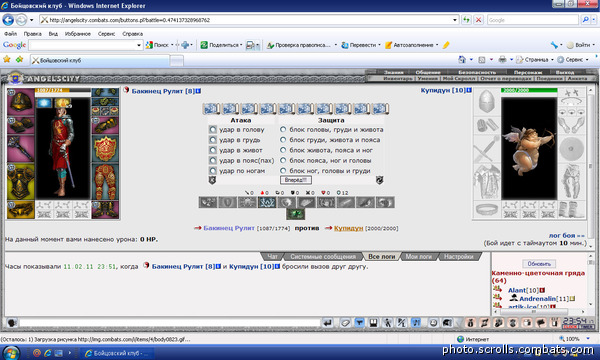Viewport: 600px width, 360px height.
Task: Open the Избранное menu
Action: (78, 34)
